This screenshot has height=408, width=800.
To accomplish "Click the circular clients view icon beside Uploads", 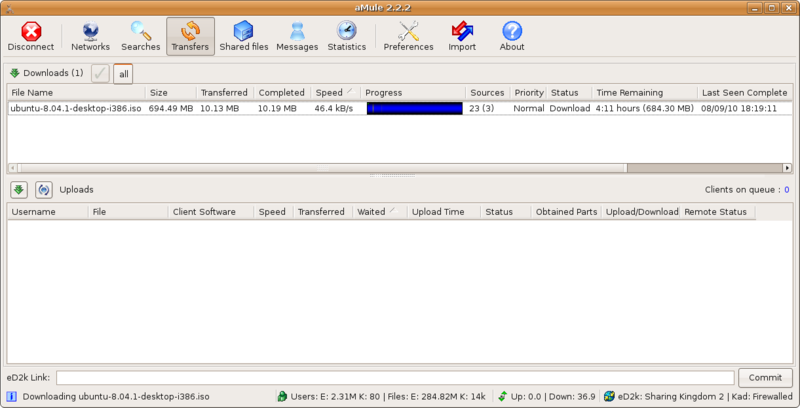I will [x=44, y=190].
